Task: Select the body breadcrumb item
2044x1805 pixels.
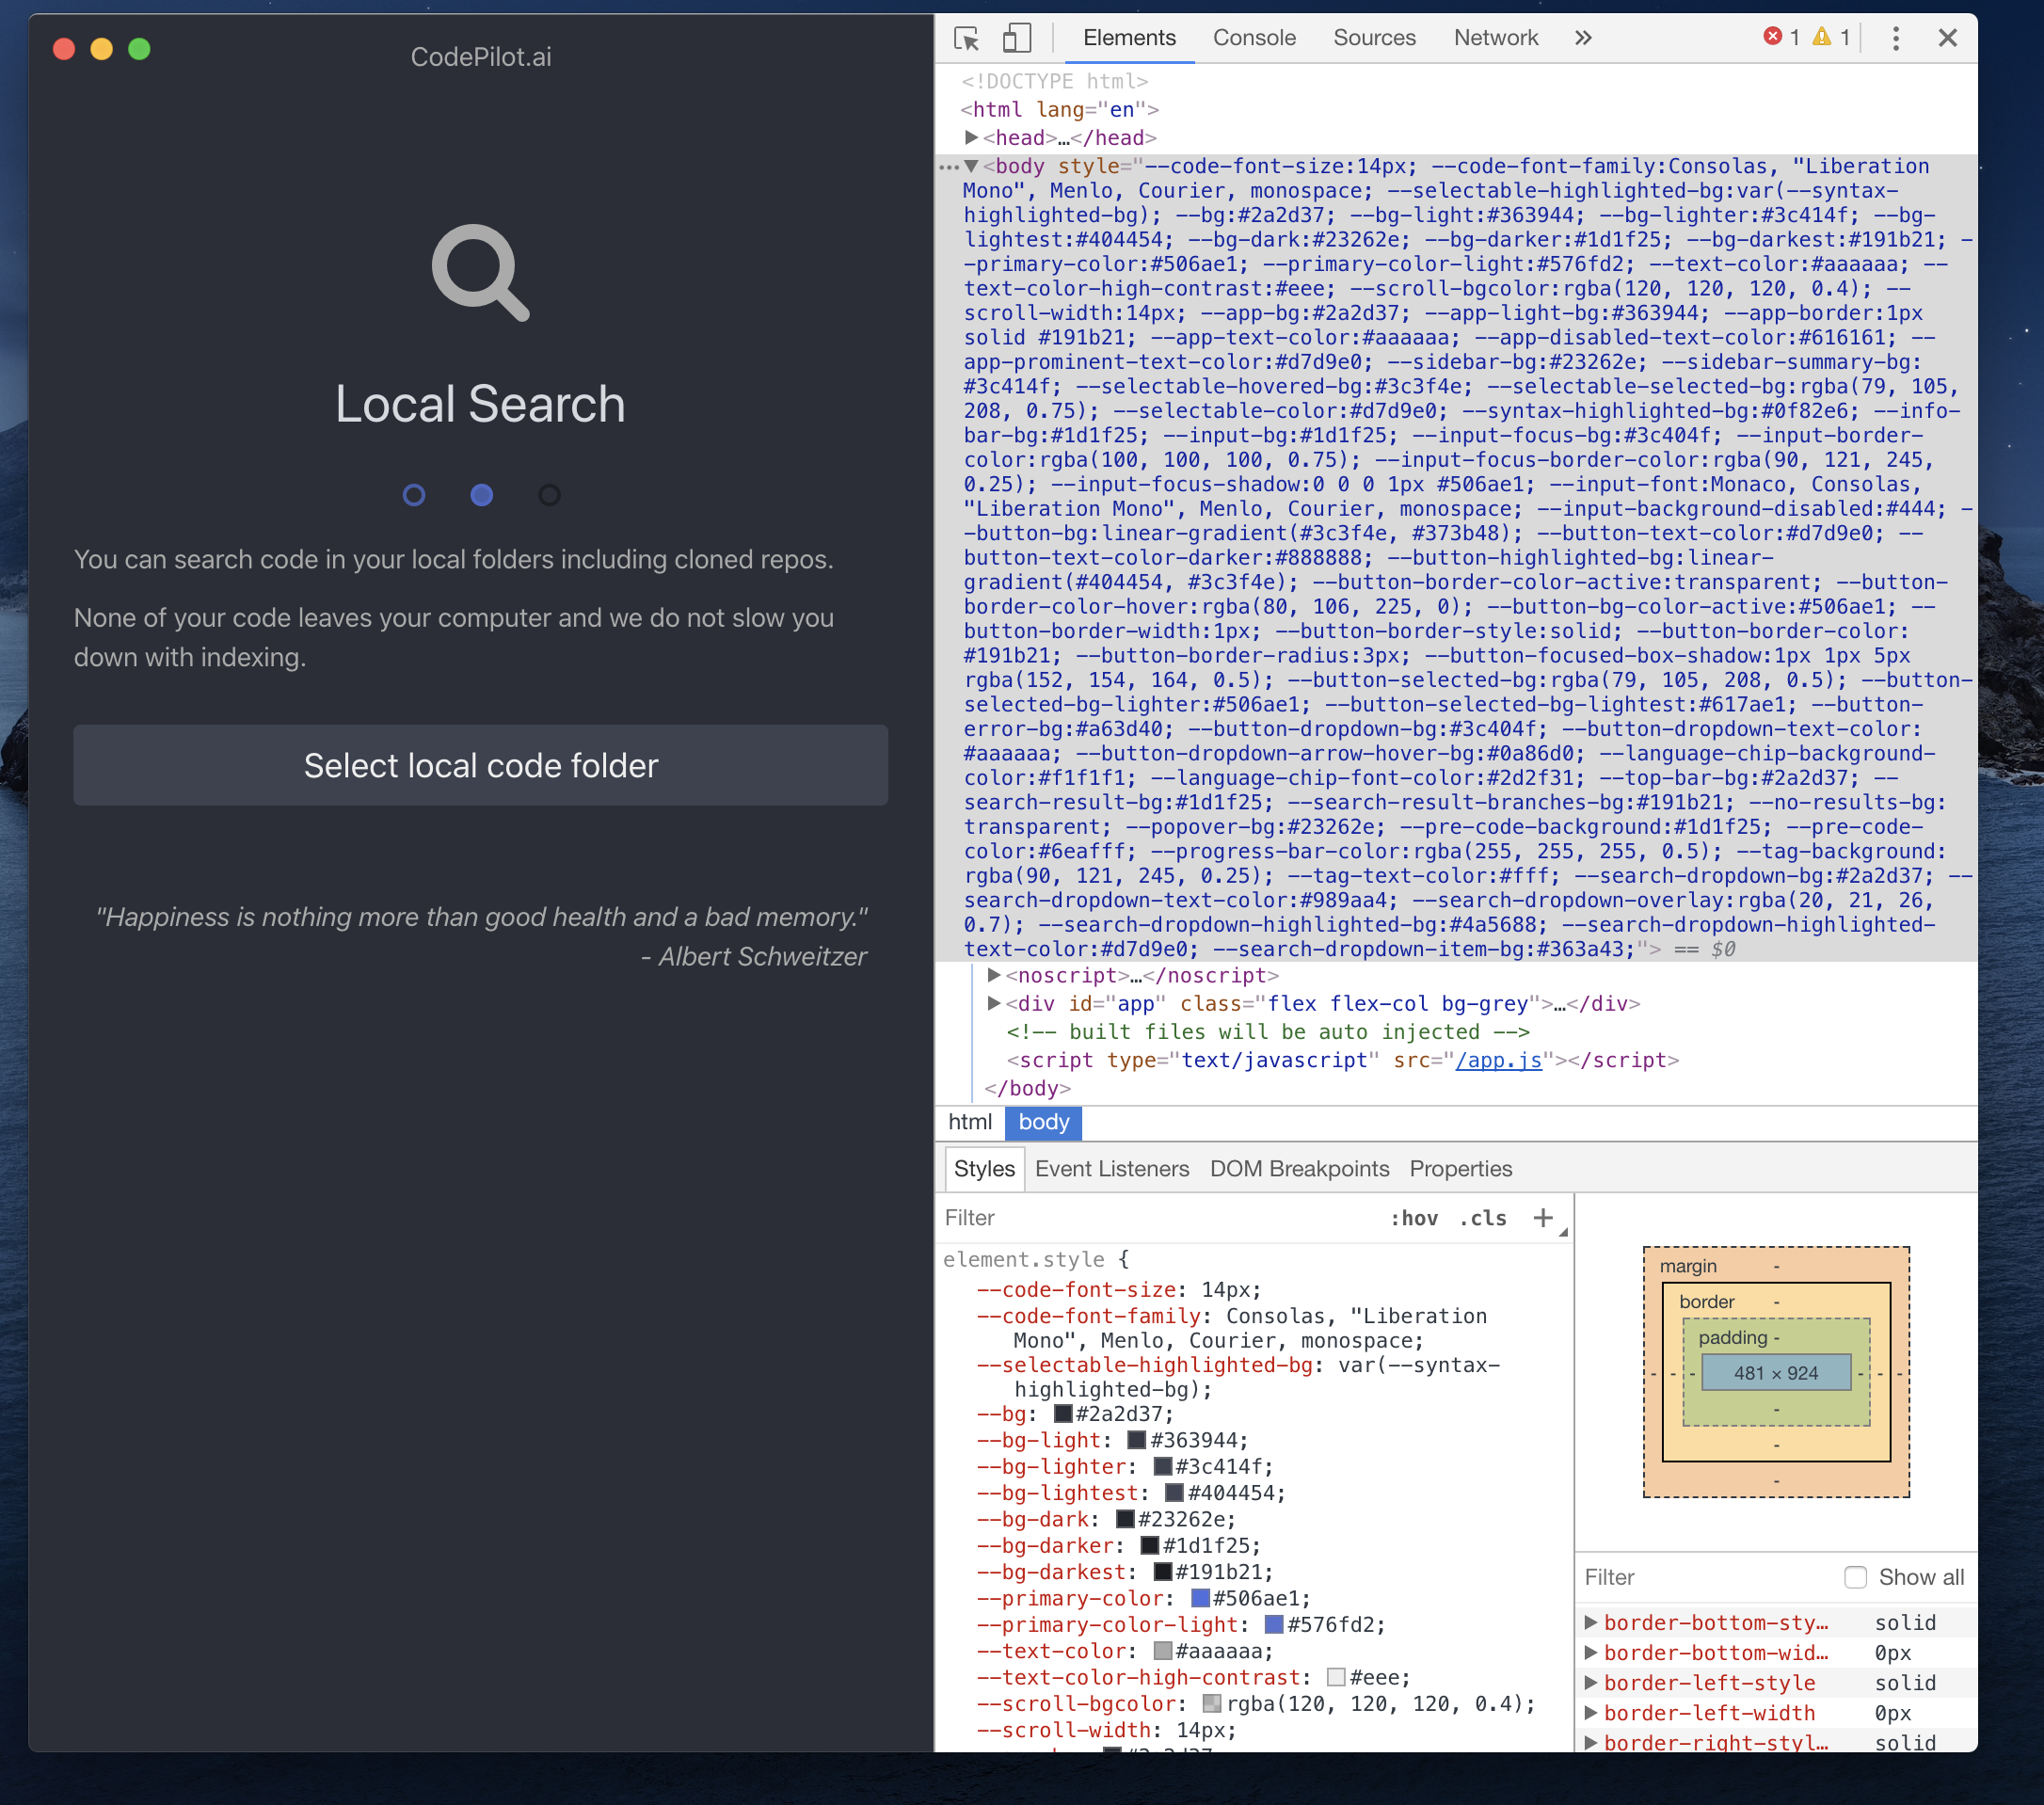Action: (1043, 1123)
